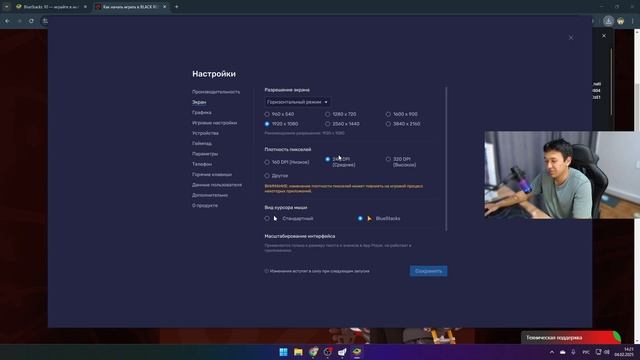Image resolution: width=640 pixels, height=360 pixels.
Task: Open the Горячие клавиши section
Action: [212, 174]
